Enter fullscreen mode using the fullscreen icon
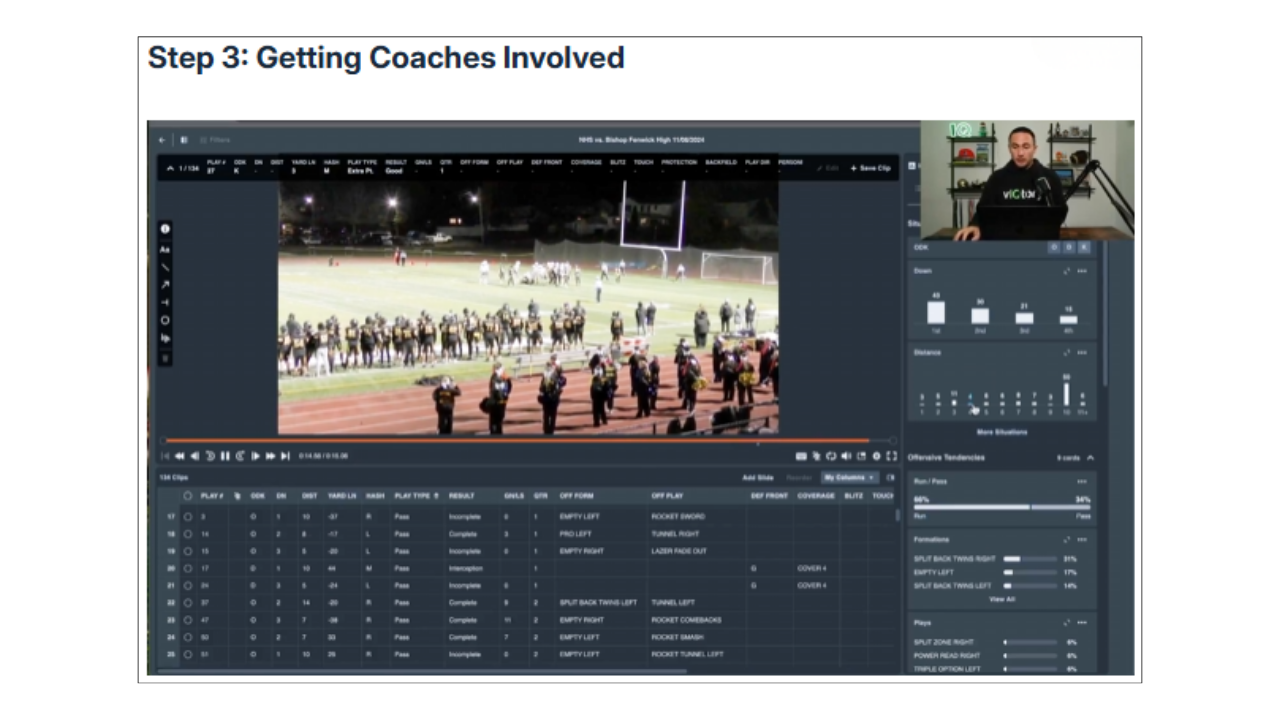The width and height of the screenshot is (1280, 720). coord(891,455)
